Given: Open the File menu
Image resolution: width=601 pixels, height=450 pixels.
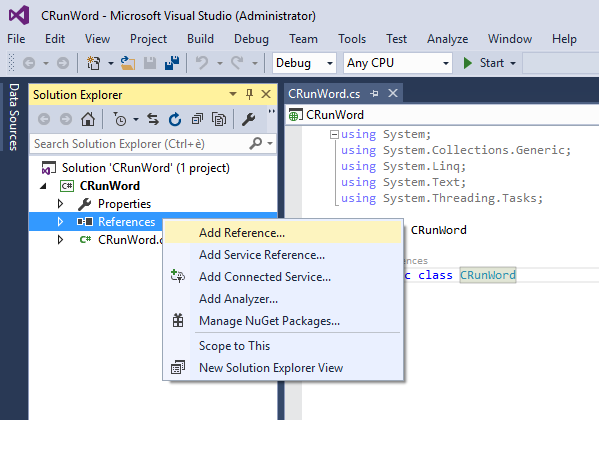Looking at the screenshot, I should 16,39.
